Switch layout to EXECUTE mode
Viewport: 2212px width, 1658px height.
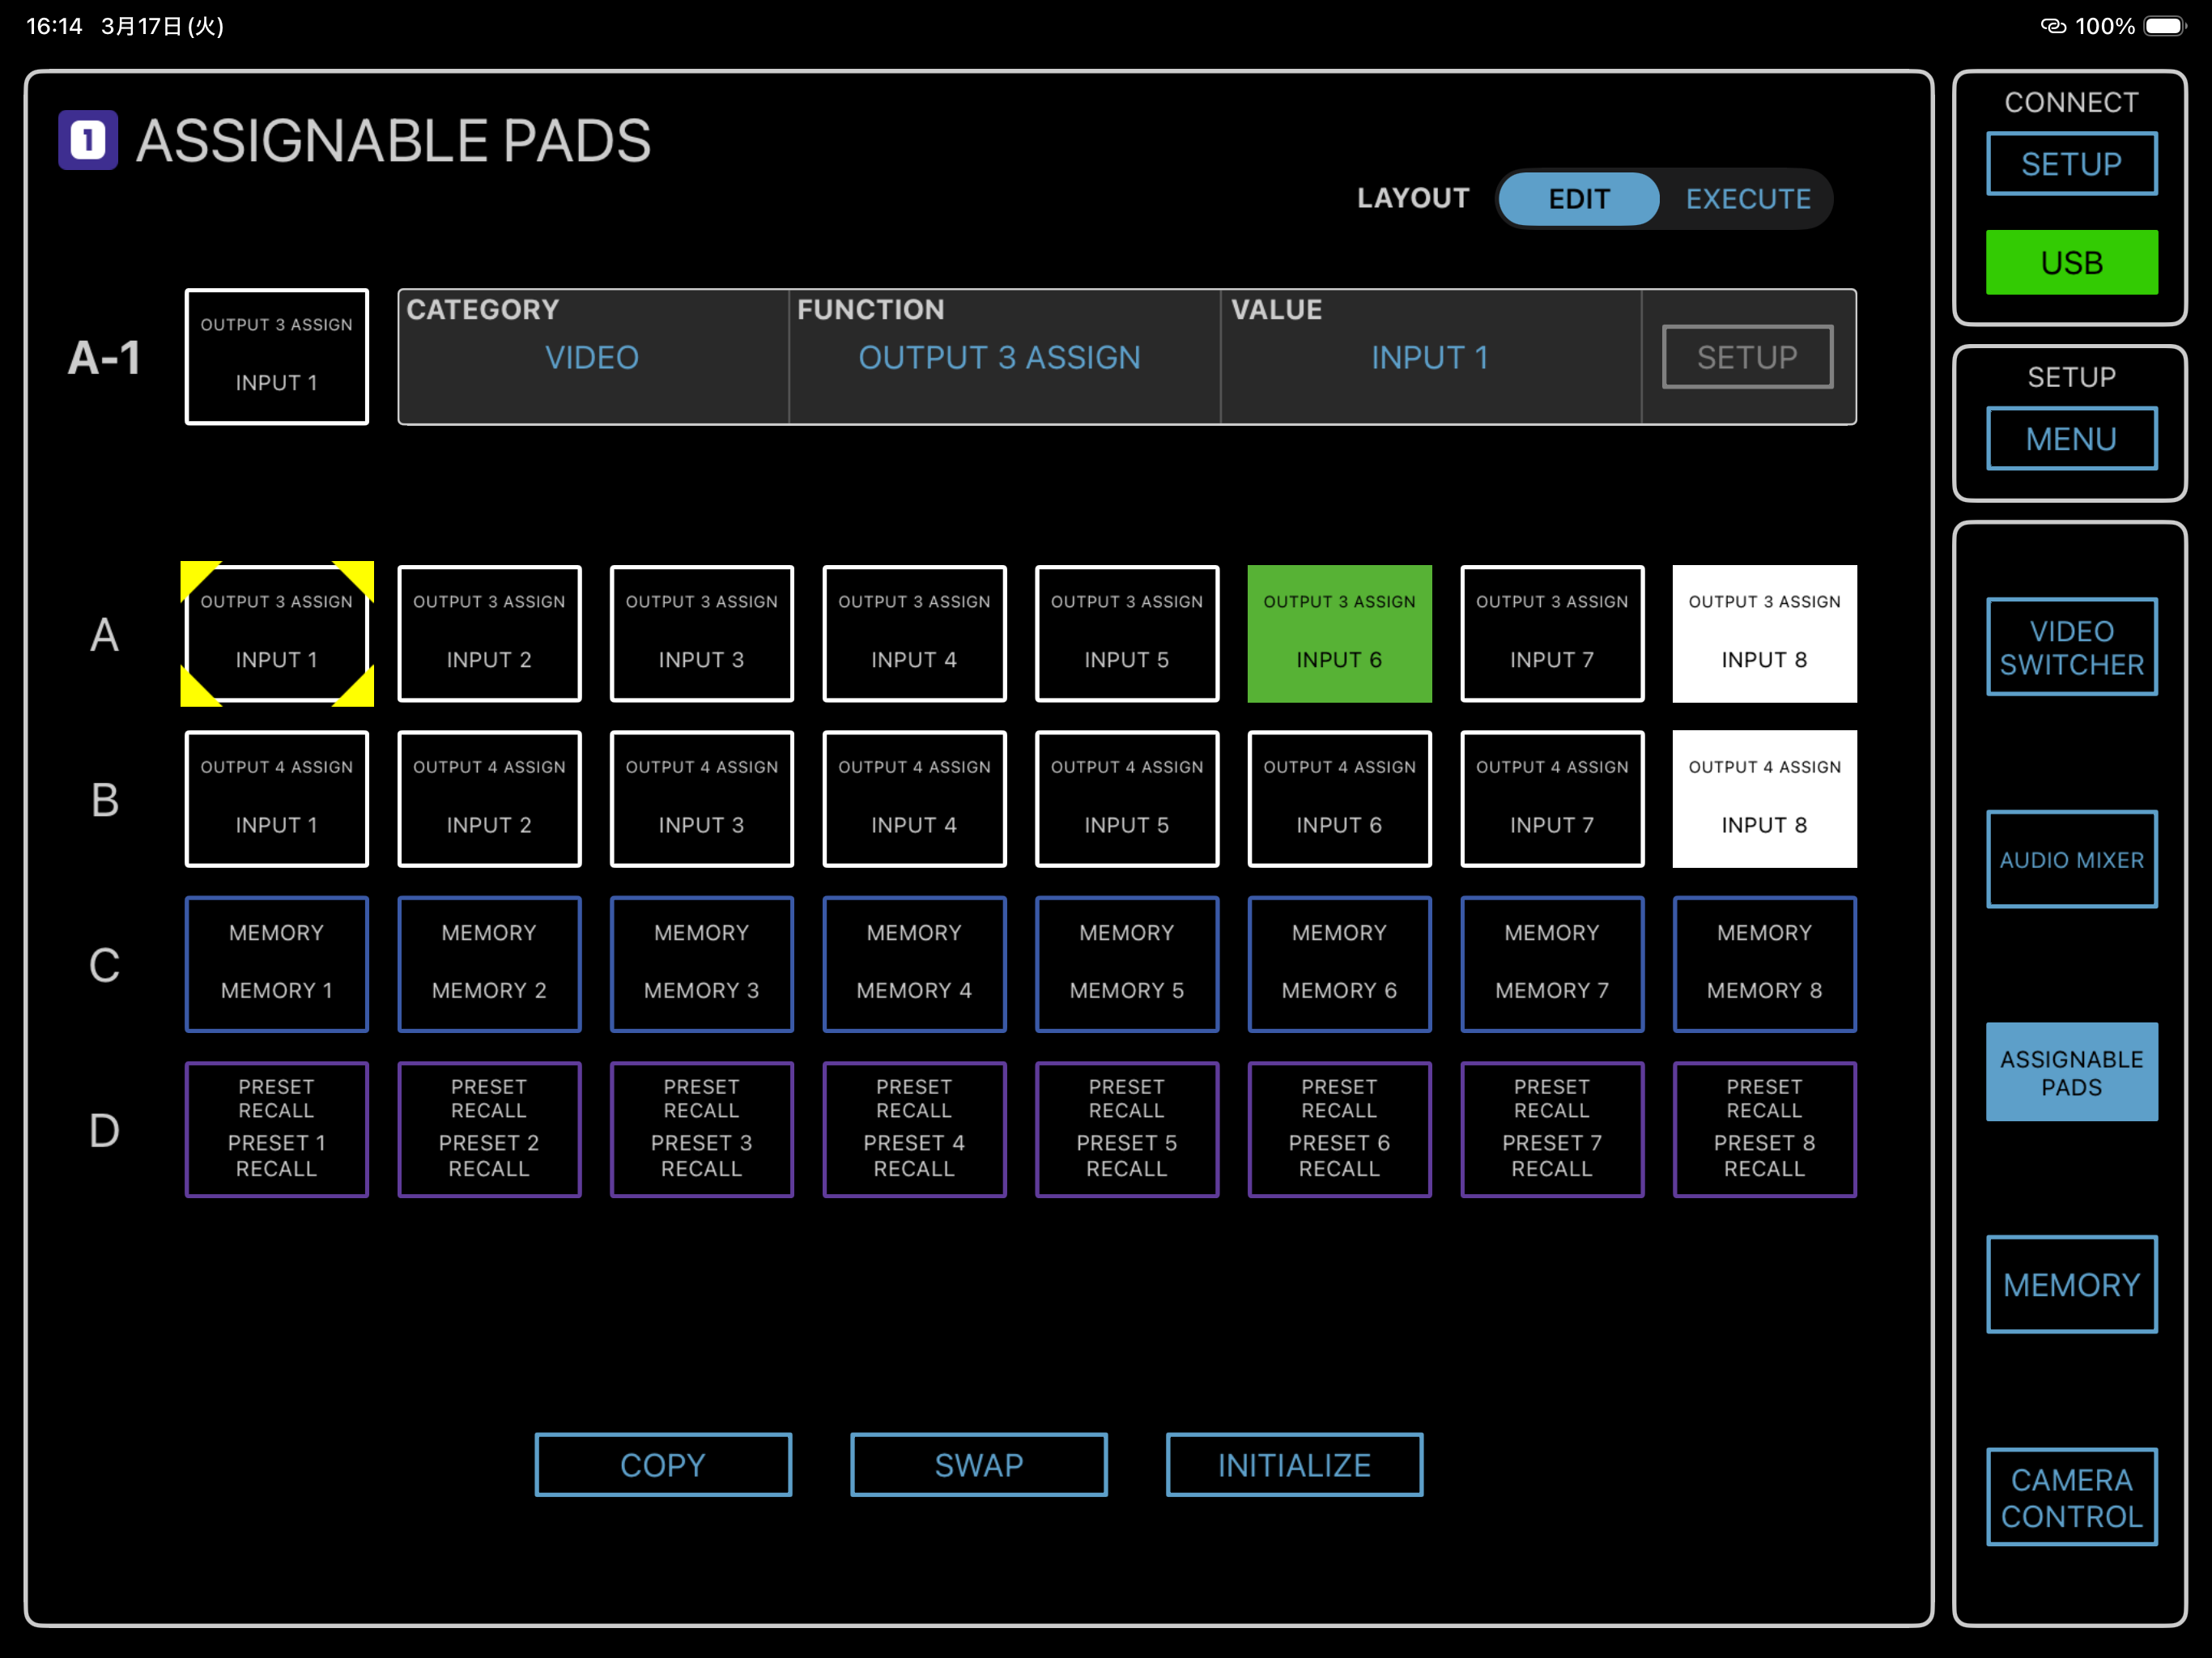click(x=1747, y=199)
